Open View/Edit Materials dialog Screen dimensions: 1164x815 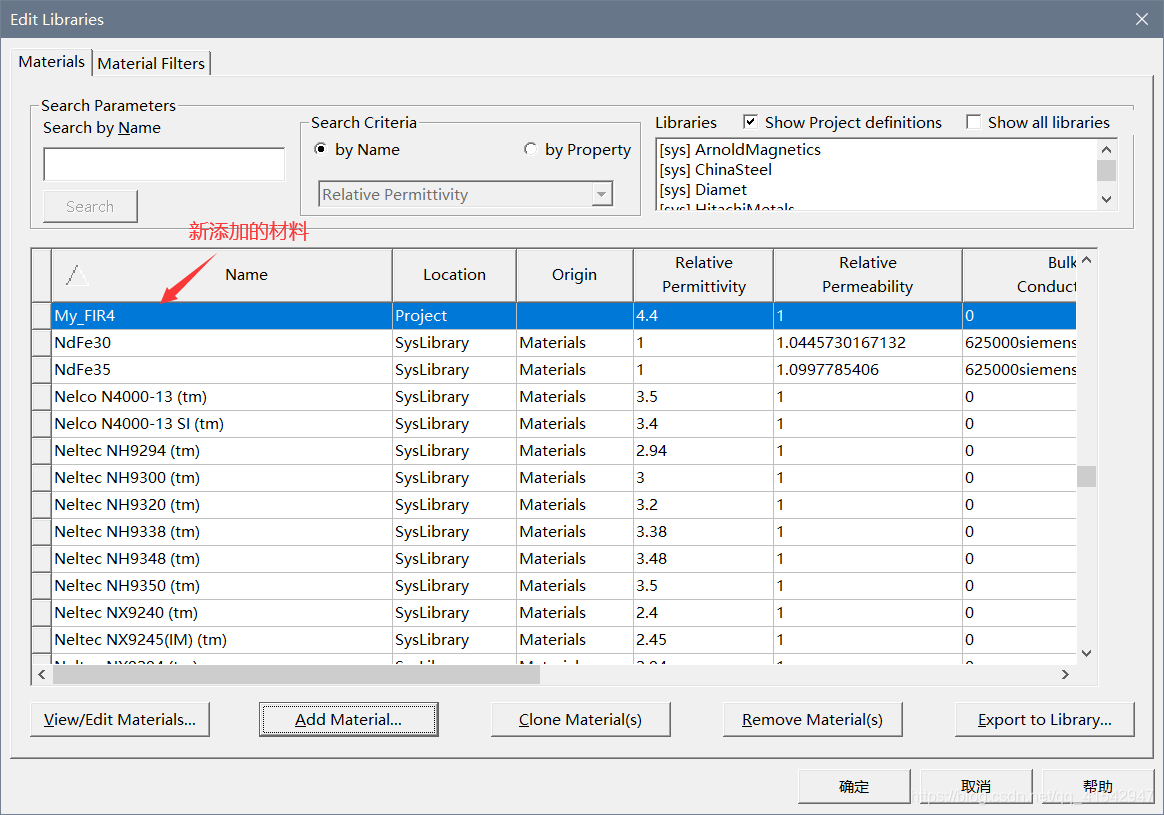(x=120, y=719)
